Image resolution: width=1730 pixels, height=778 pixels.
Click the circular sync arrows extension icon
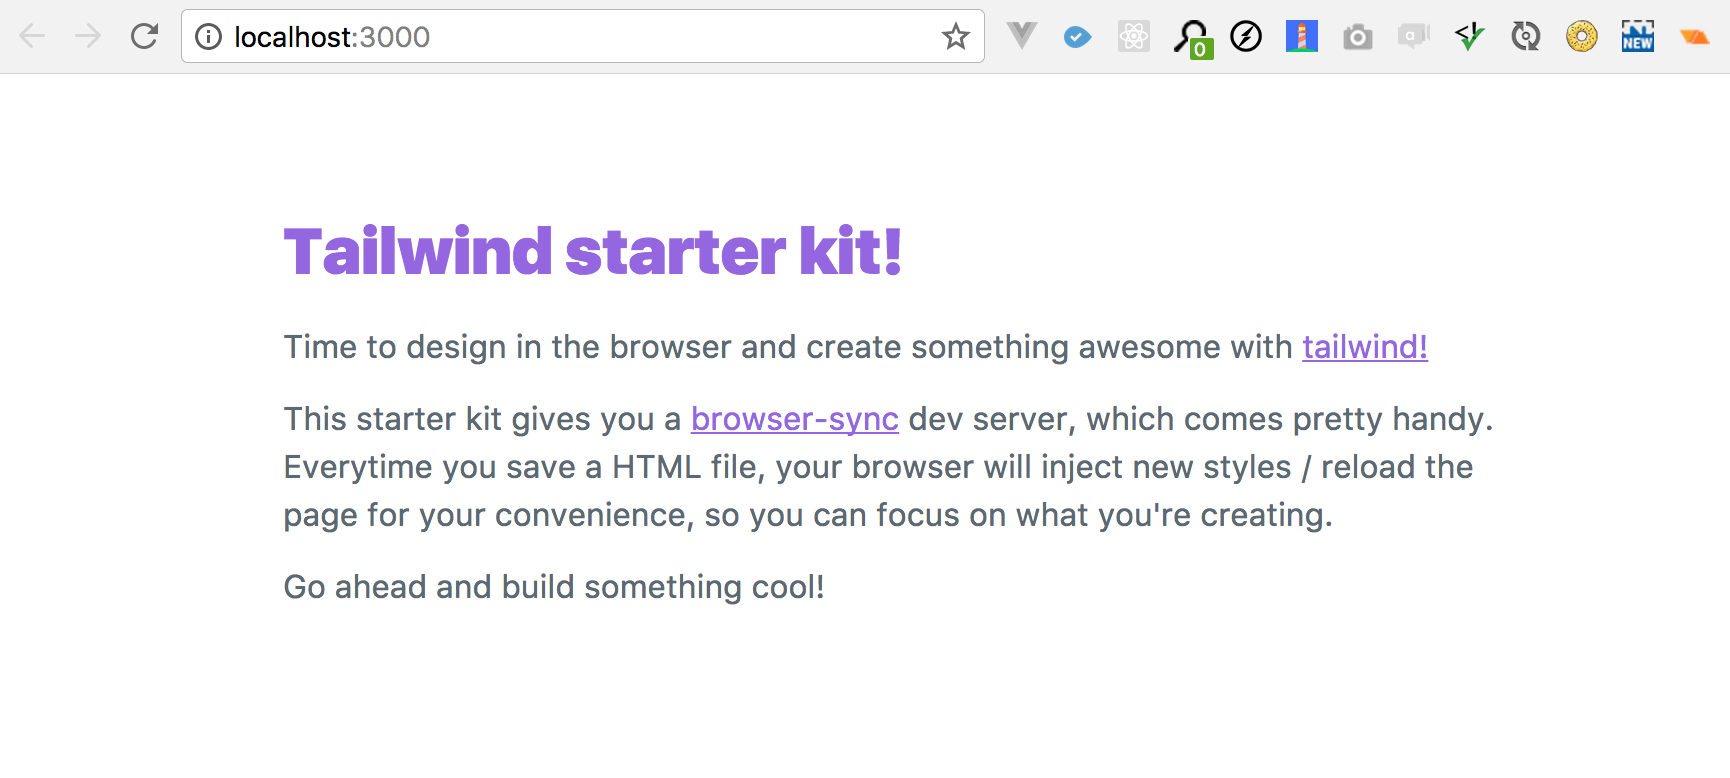click(x=1525, y=37)
